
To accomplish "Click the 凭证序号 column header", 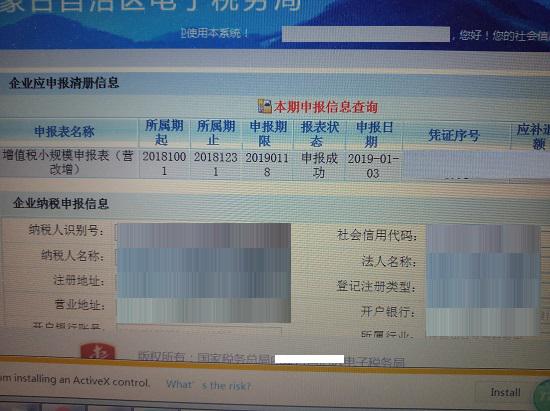I will (454, 135).
